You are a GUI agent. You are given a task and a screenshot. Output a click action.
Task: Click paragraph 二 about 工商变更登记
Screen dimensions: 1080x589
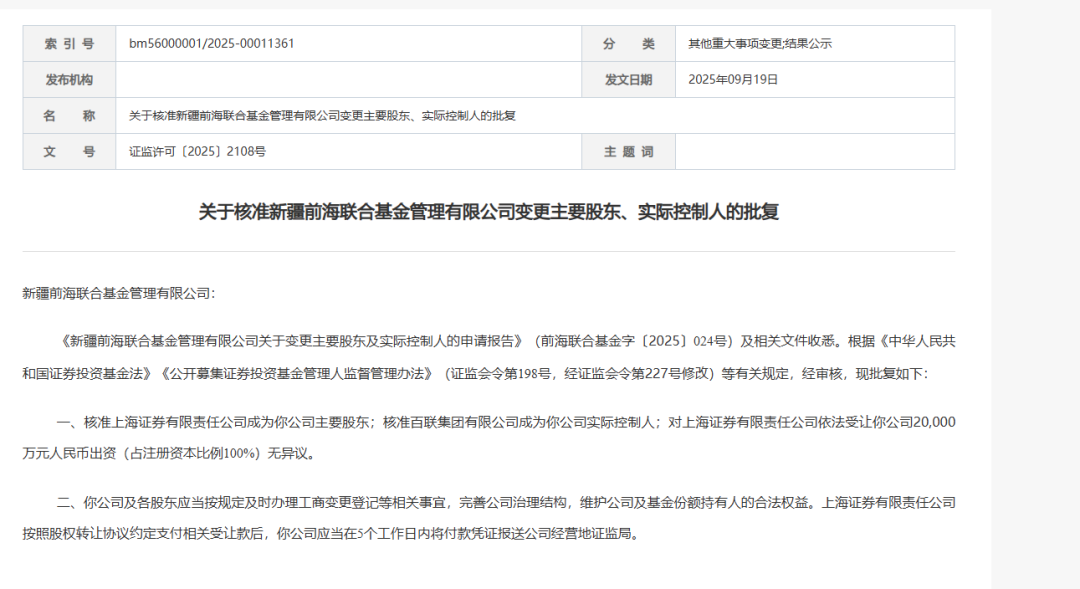488,518
